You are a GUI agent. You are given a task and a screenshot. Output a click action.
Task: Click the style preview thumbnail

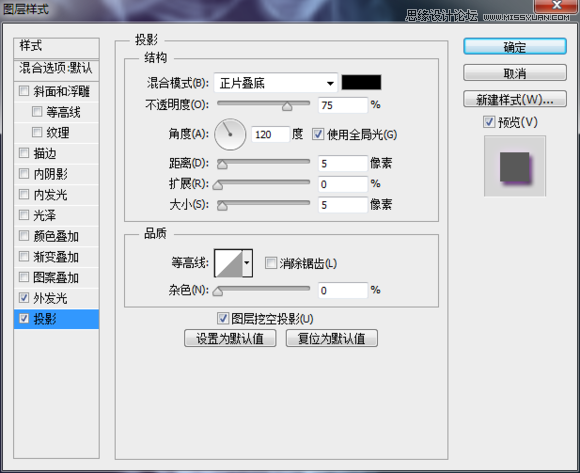pos(515,166)
